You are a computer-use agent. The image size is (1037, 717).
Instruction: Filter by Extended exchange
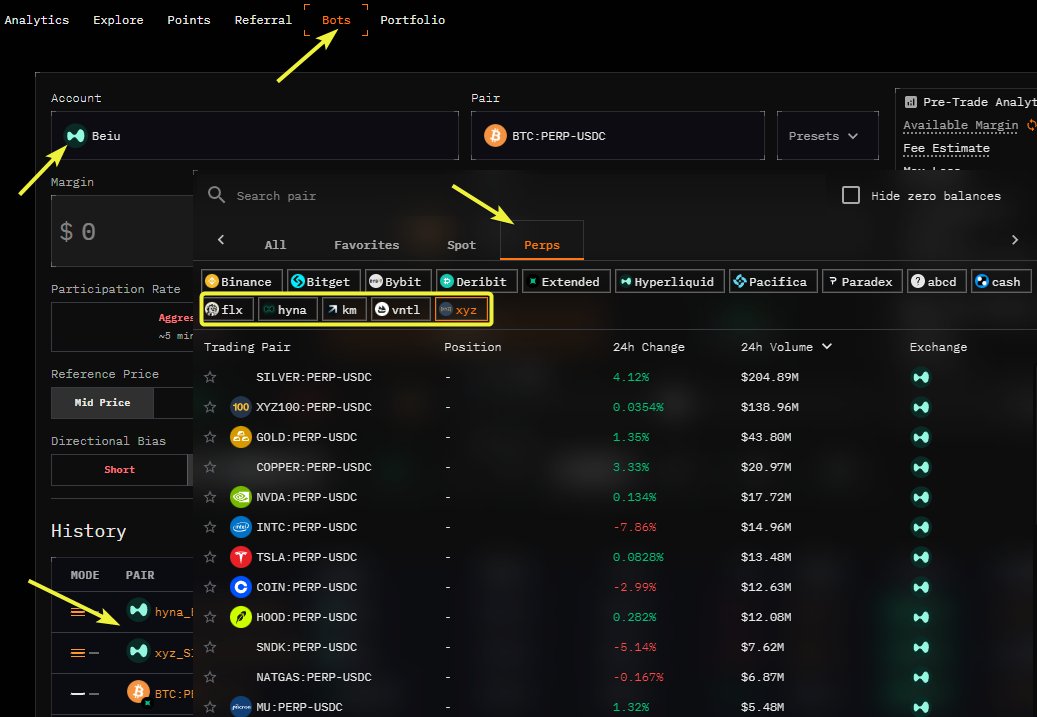coord(565,281)
